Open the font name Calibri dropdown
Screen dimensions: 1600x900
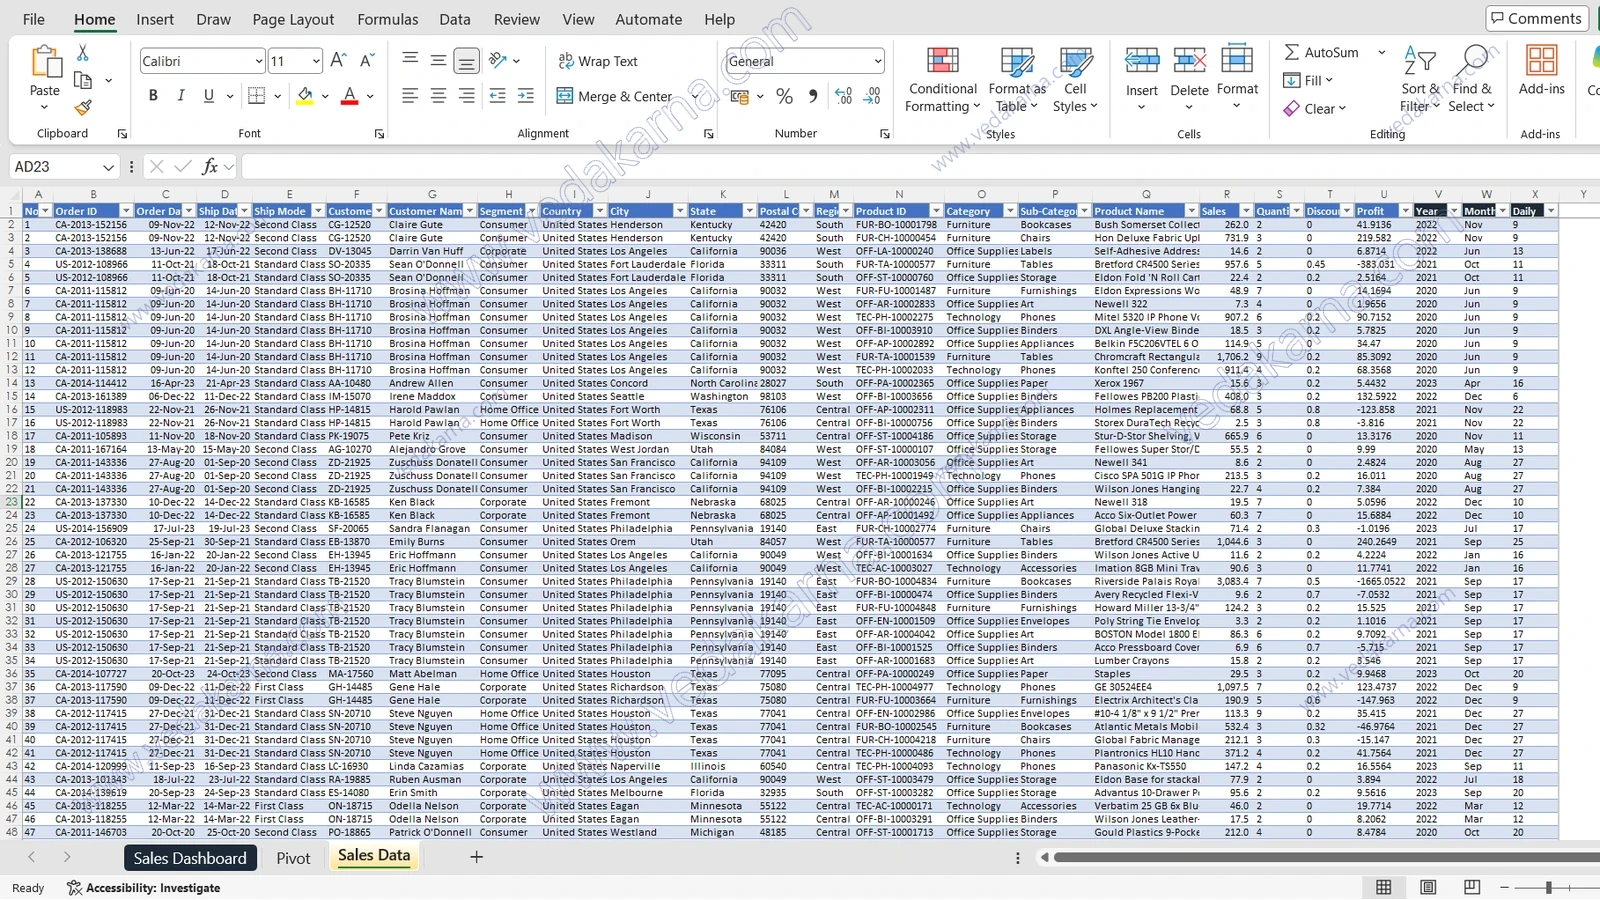tap(259, 61)
